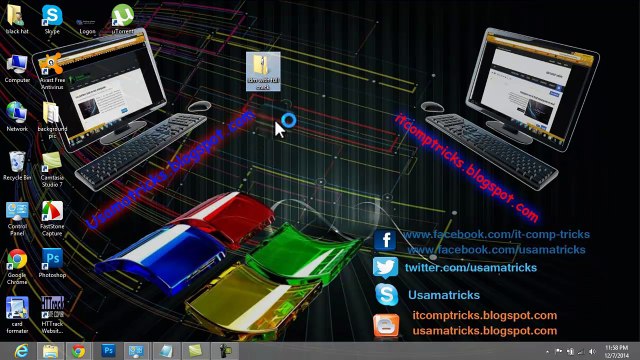640x360 pixels.
Task: Select the idm with full crack folder
Action: (263, 71)
